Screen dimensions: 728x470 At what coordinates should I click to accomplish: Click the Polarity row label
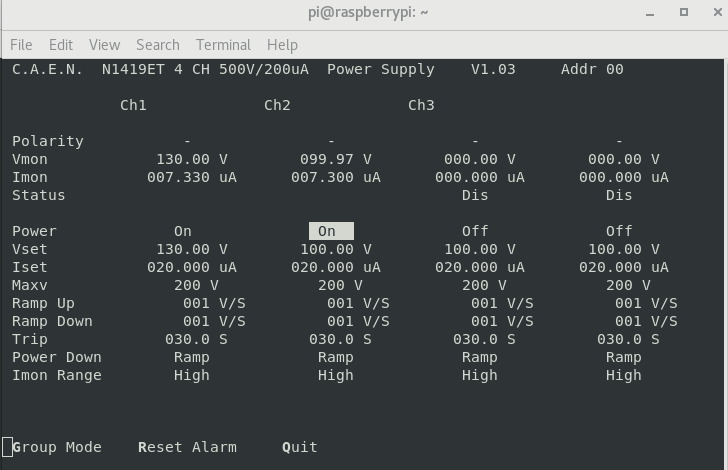tap(48, 141)
